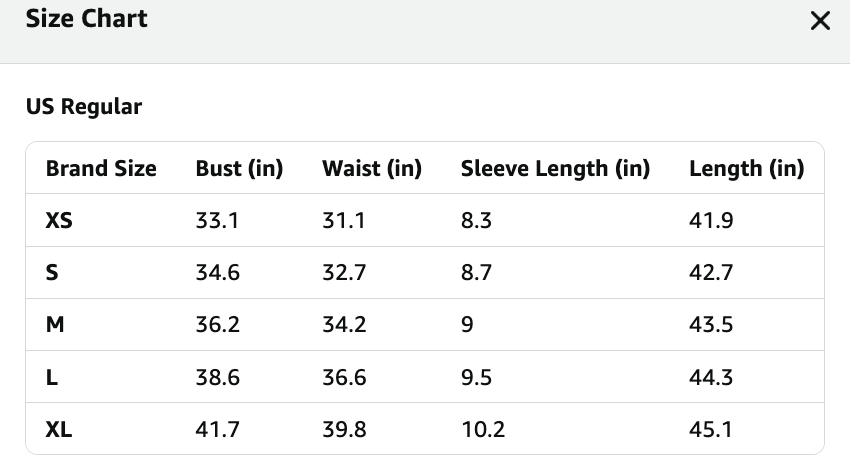Select the S size row label

tap(52, 272)
